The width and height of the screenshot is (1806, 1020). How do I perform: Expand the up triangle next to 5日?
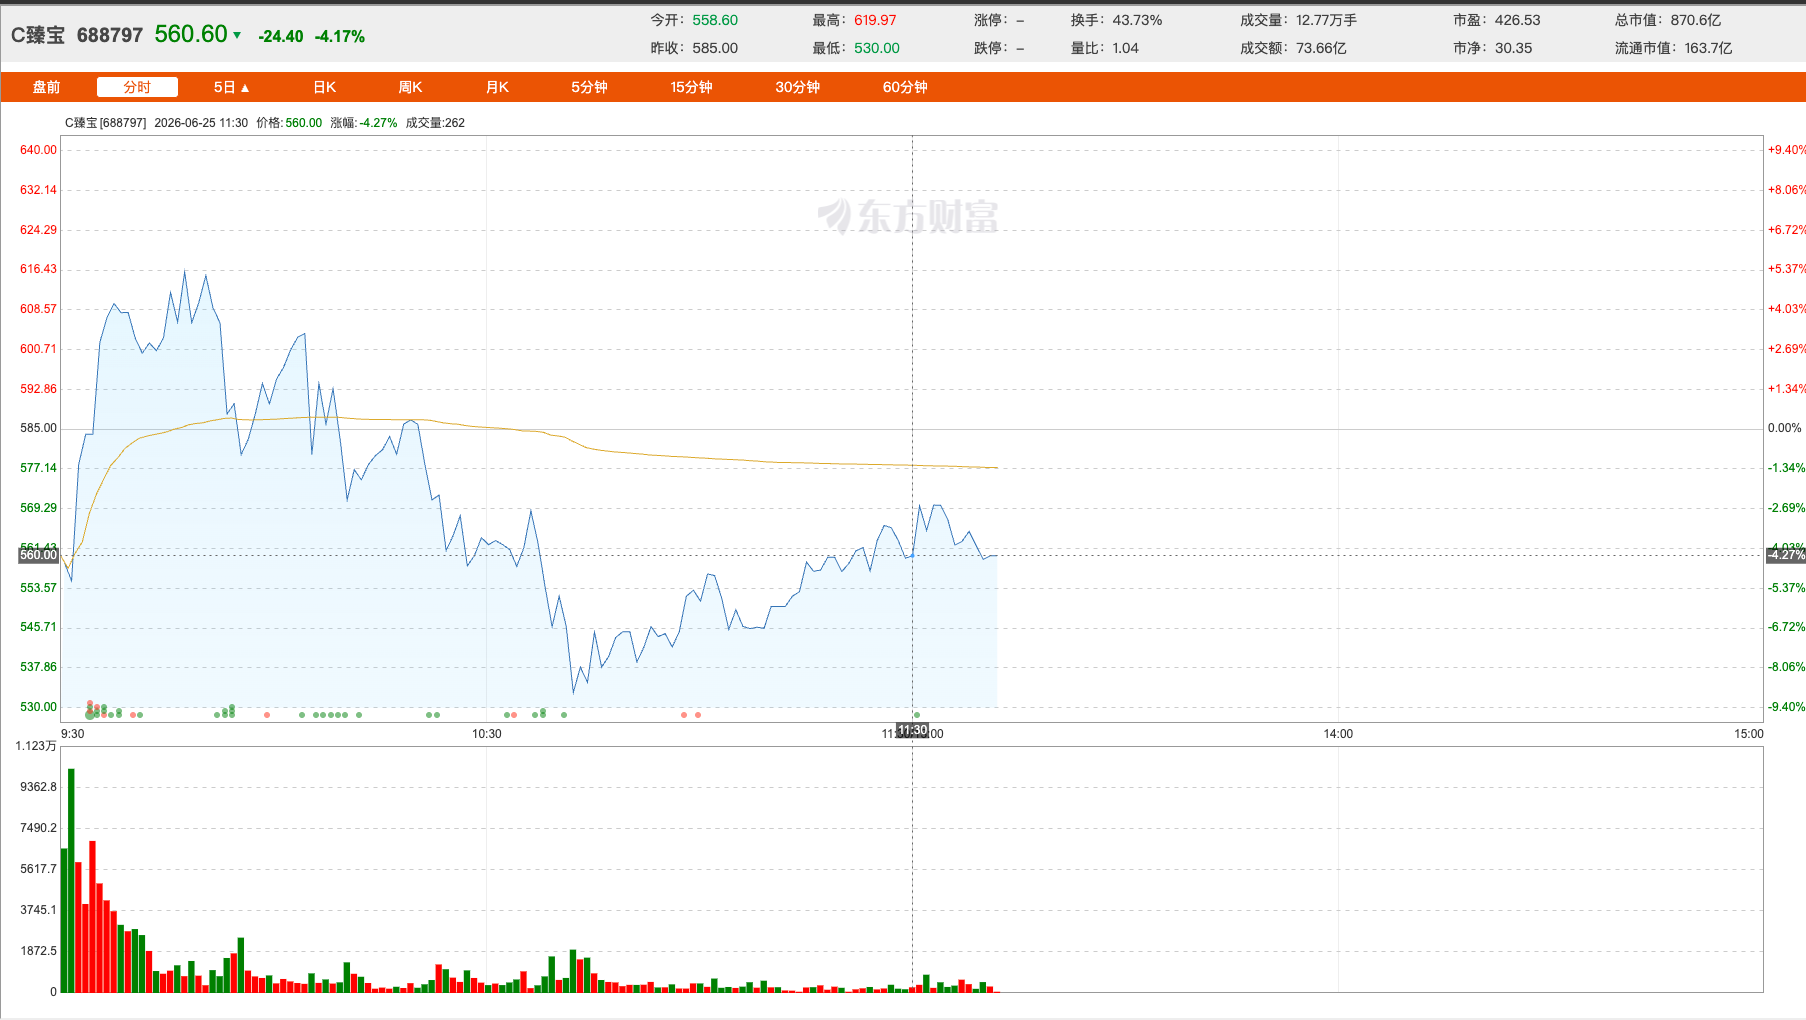pyautogui.click(x=245, y=88)
